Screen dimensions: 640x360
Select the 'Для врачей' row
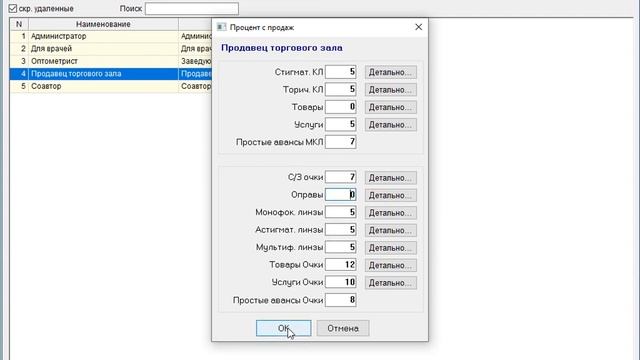(111, 49)
